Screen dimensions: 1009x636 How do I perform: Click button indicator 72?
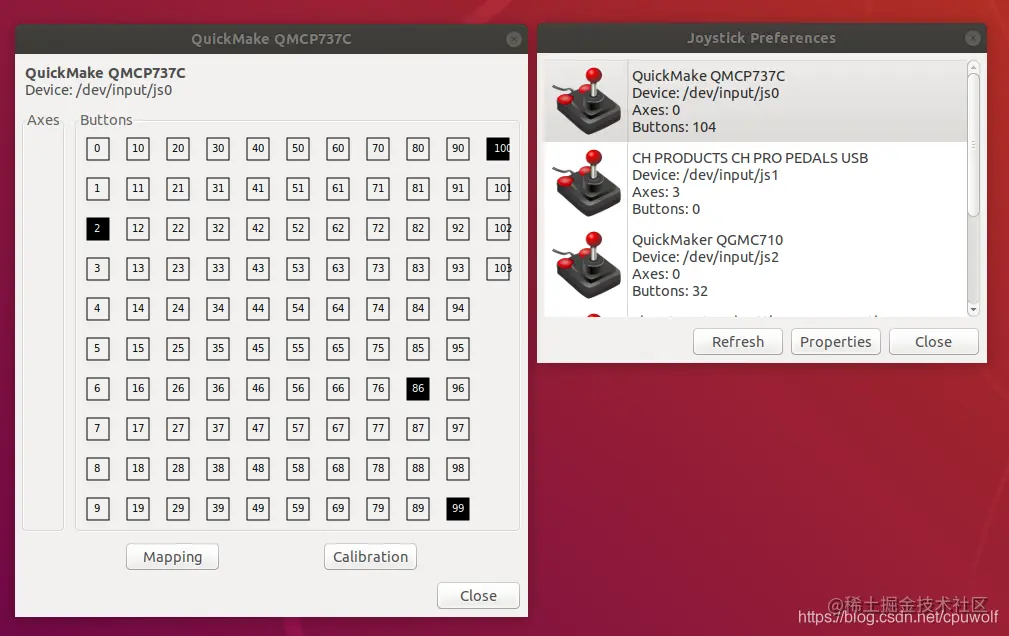coord(378,229)
